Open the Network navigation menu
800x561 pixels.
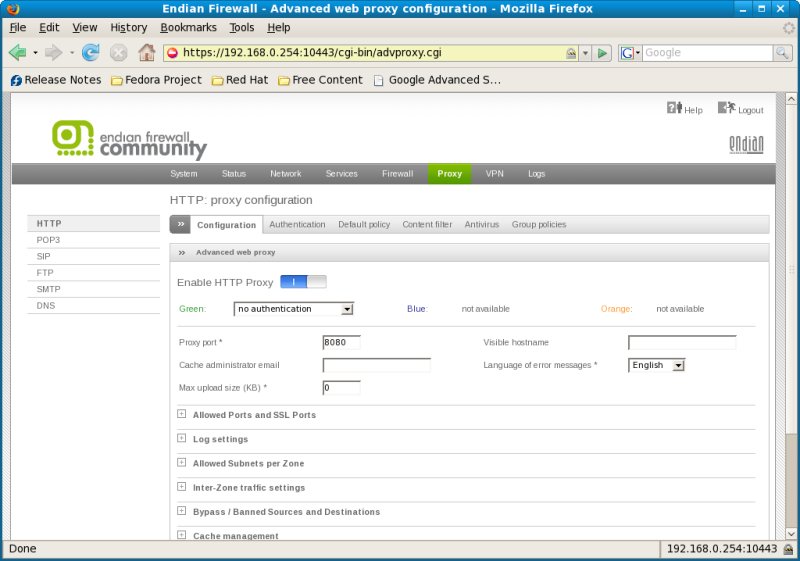[286, 174]
